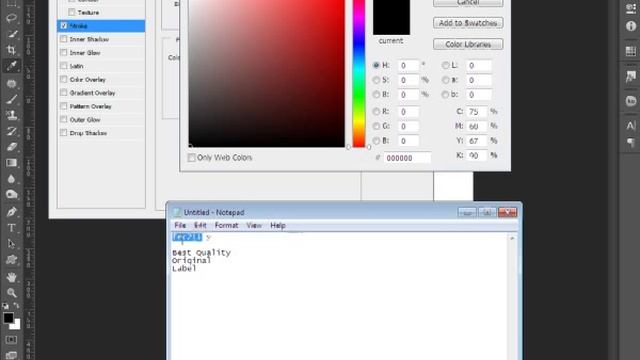Screen dimensions: 640x360
Task: Enable the Texture checkbox
Action: tap(72, 12)
